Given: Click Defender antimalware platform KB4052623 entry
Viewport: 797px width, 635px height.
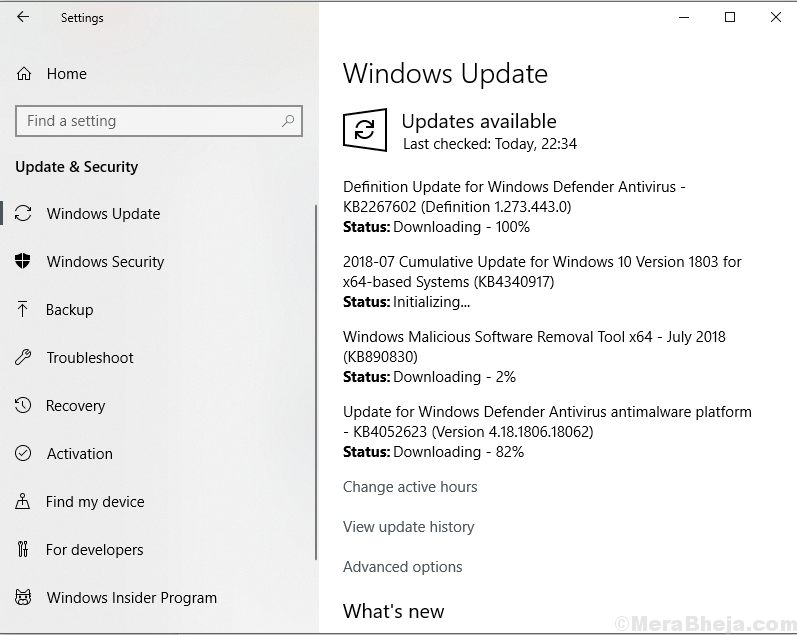Looking at the screenshot, I should click(547, 421).
